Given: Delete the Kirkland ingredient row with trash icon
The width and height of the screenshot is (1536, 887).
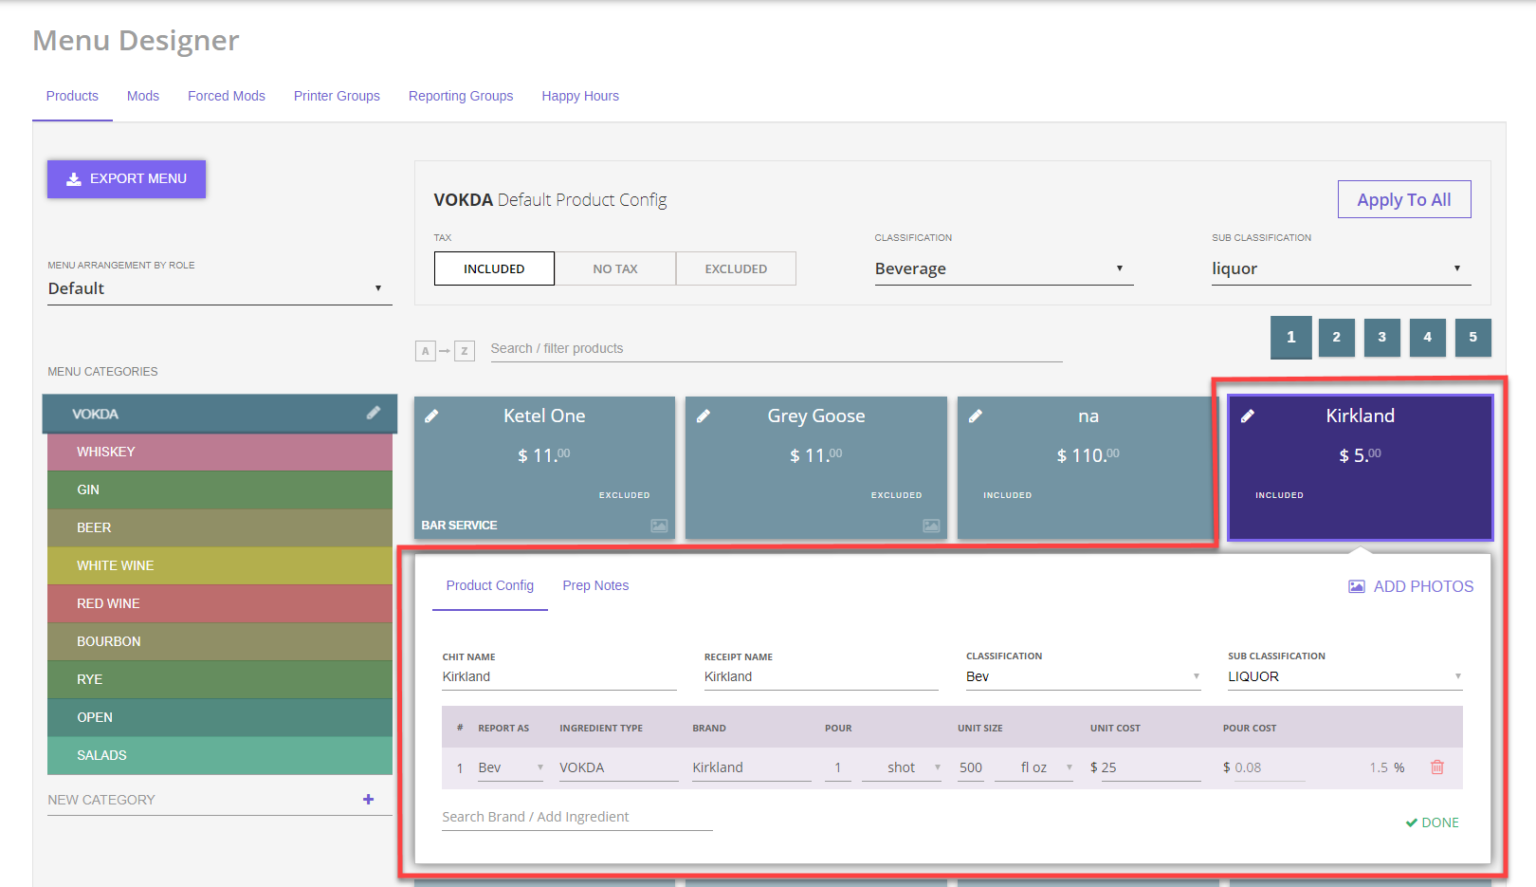Looking at the screenshot, I should (1437, 767).
